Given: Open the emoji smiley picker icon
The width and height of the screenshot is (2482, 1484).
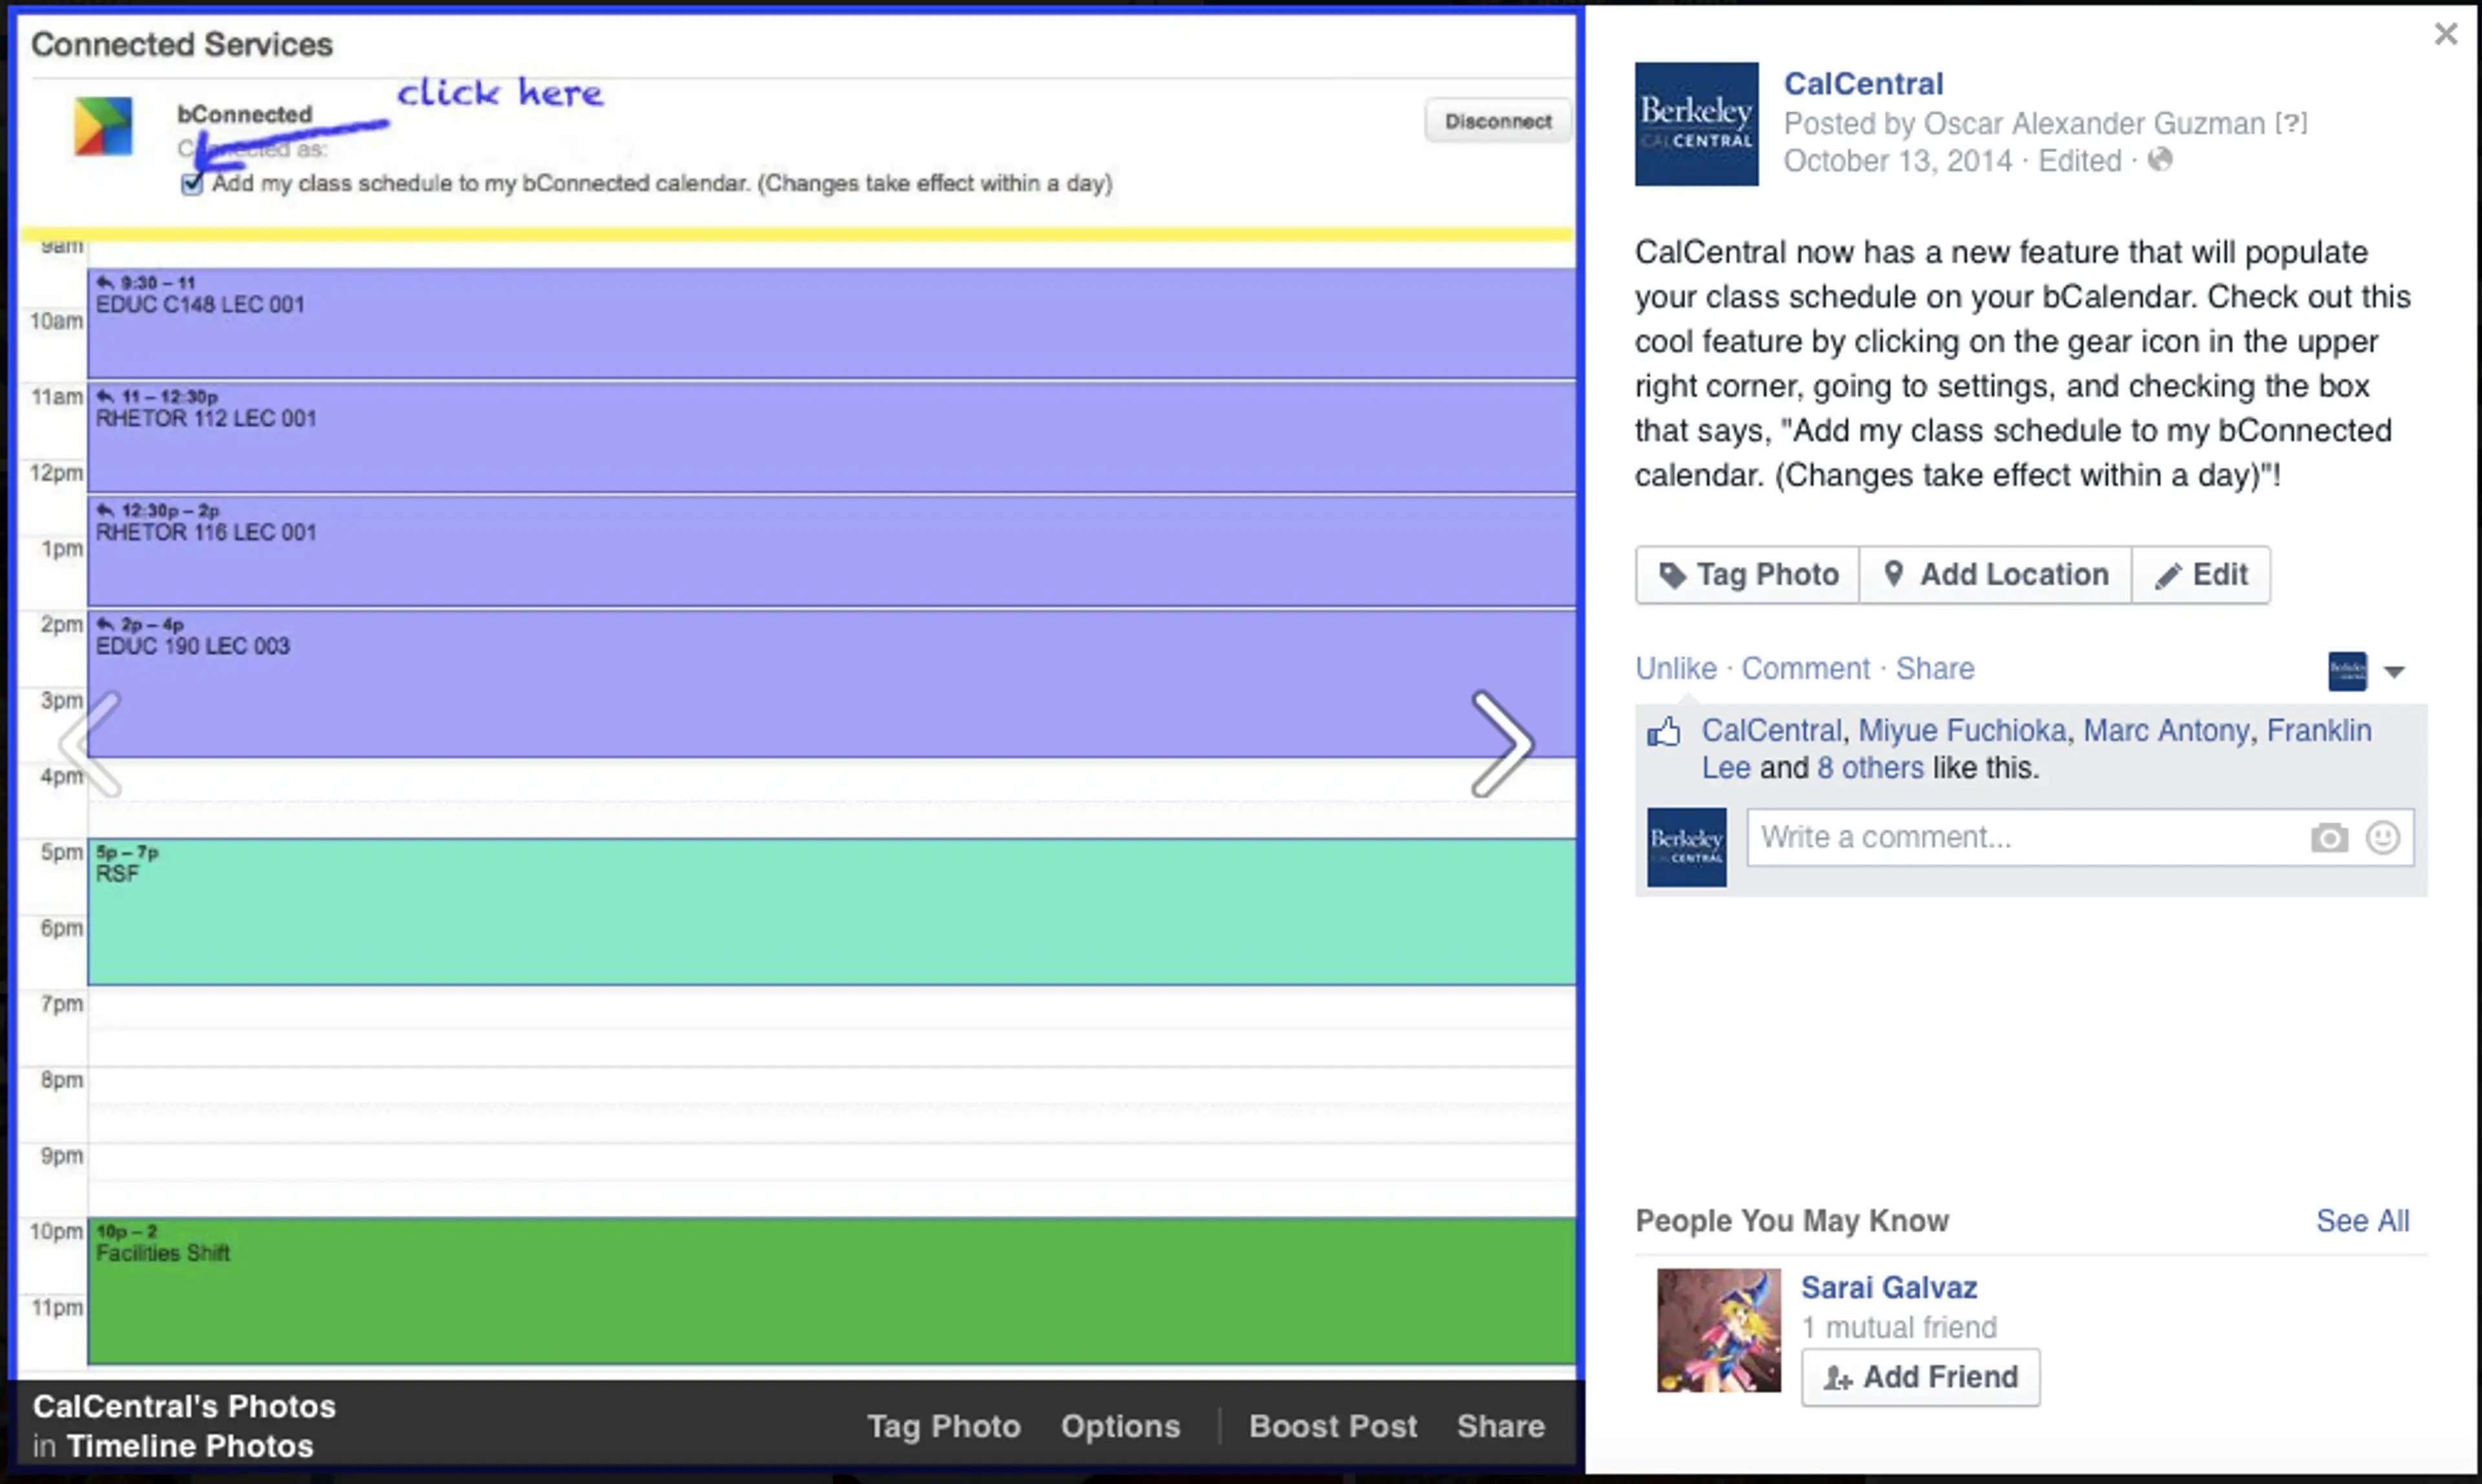Looking at the screenshot, I should (x=2383, y=837).
